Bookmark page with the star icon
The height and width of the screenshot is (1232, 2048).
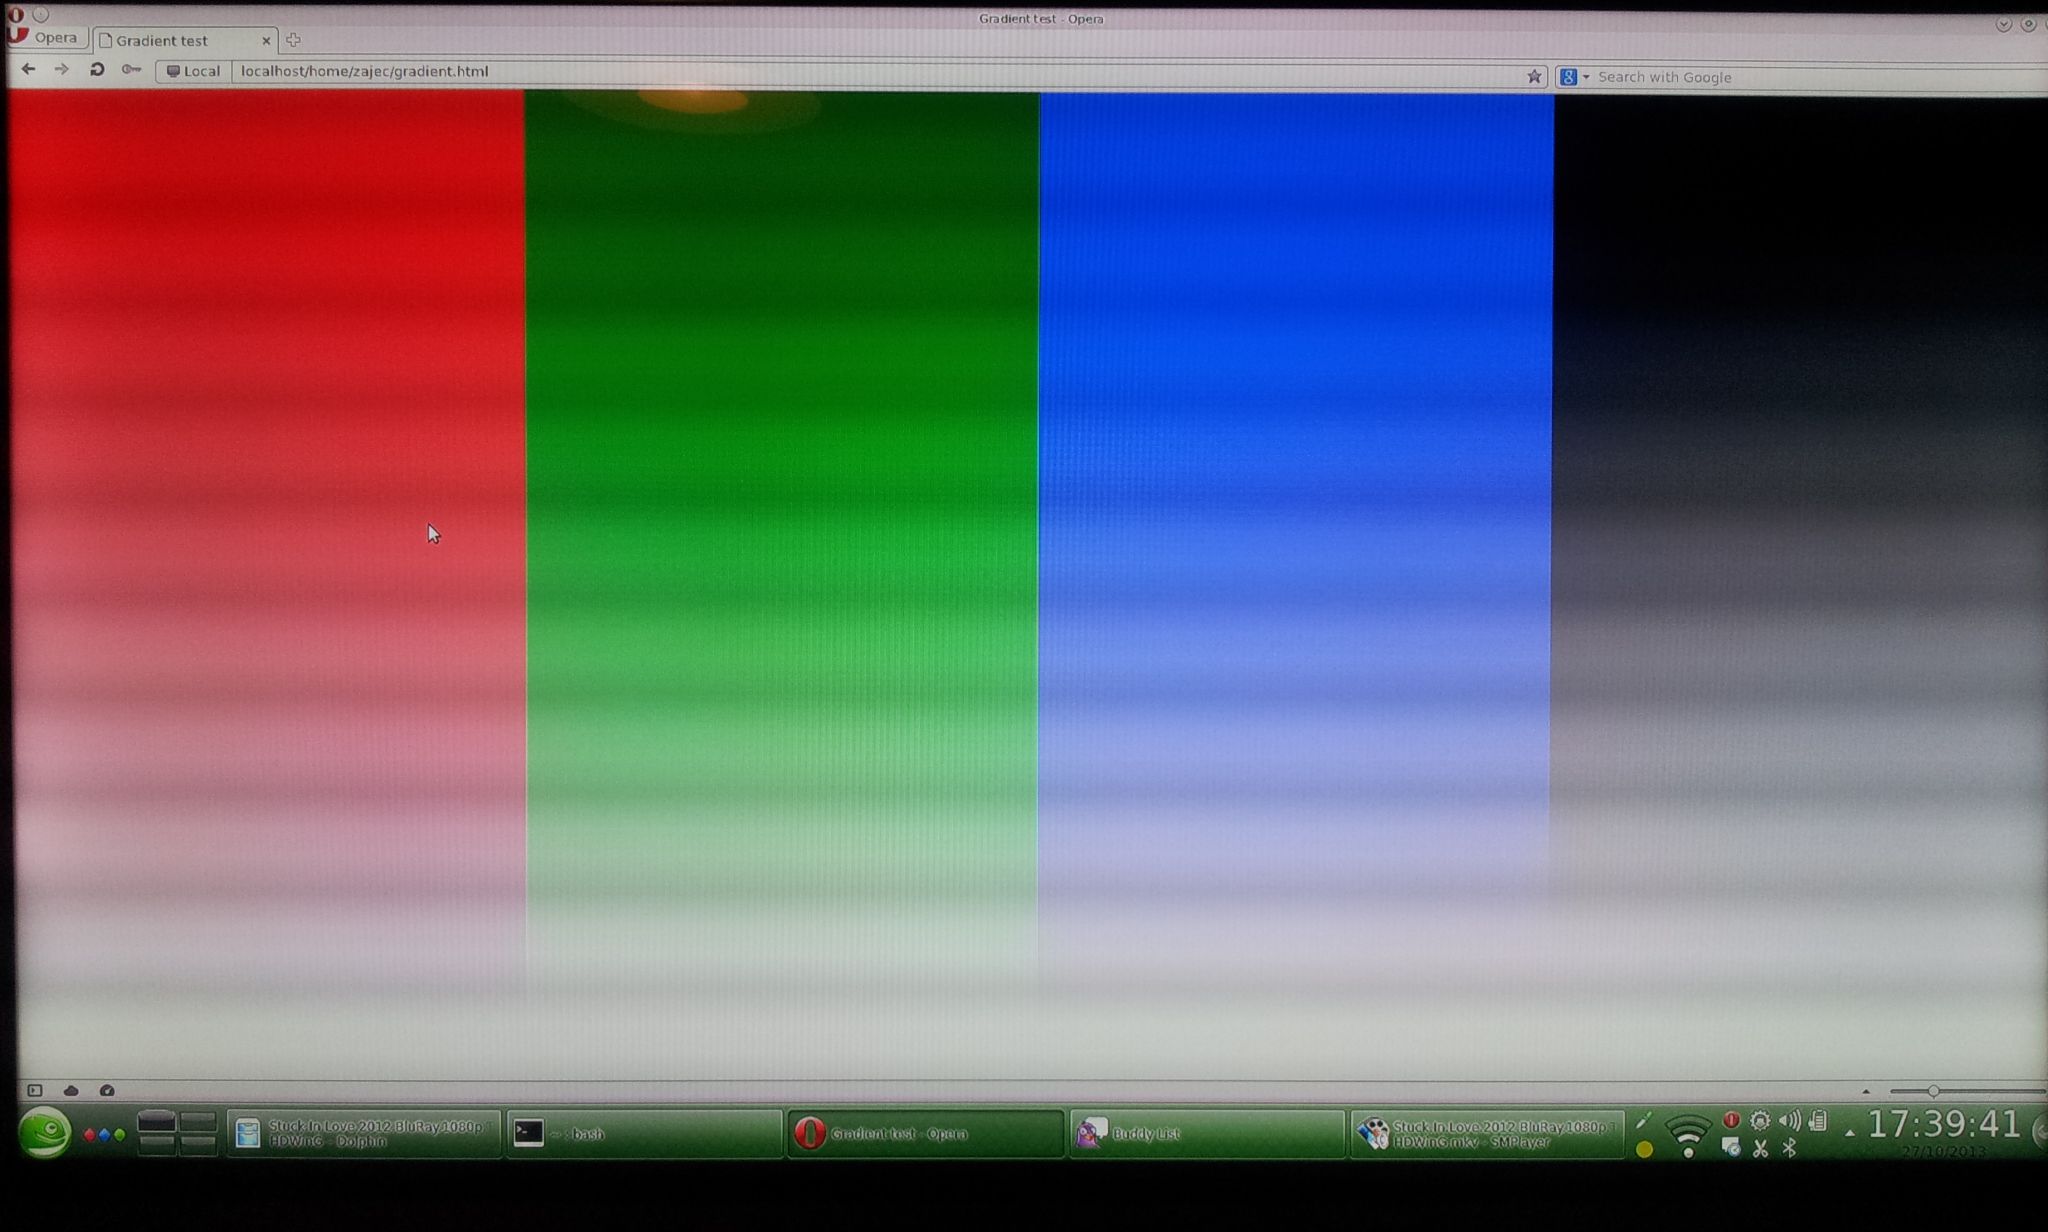click(1534, 77)
